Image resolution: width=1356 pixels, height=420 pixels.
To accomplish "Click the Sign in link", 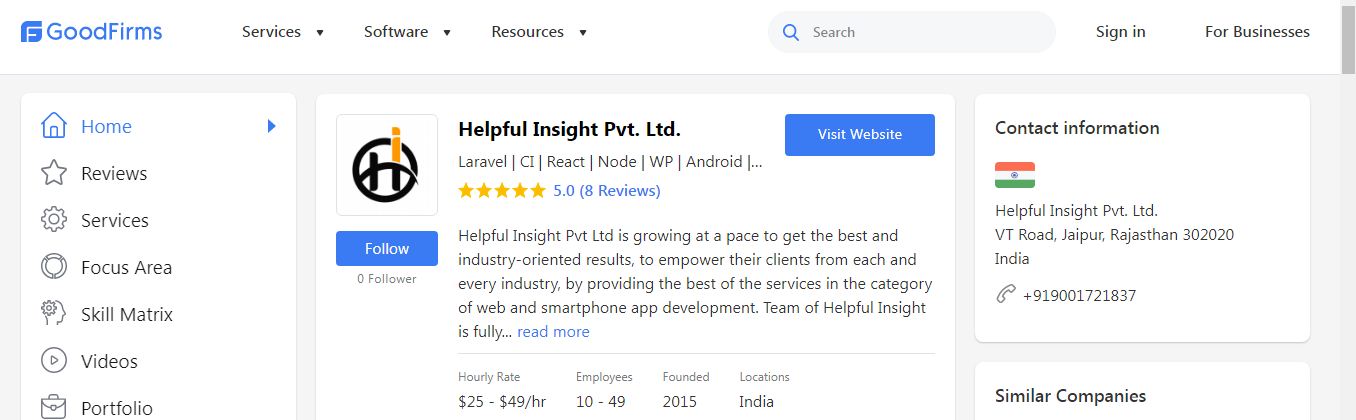I will pos(1120,32).
